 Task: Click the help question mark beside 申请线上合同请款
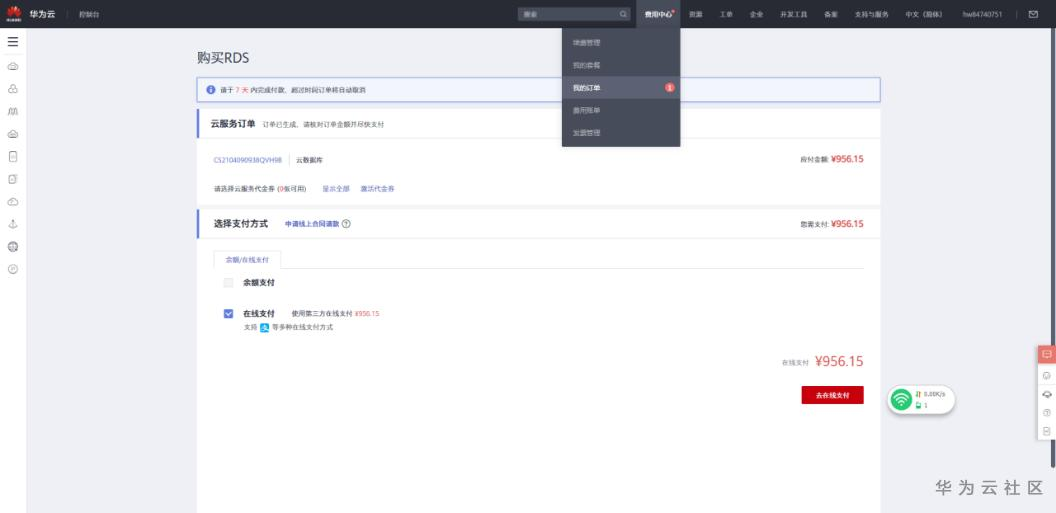coord(346,224)
